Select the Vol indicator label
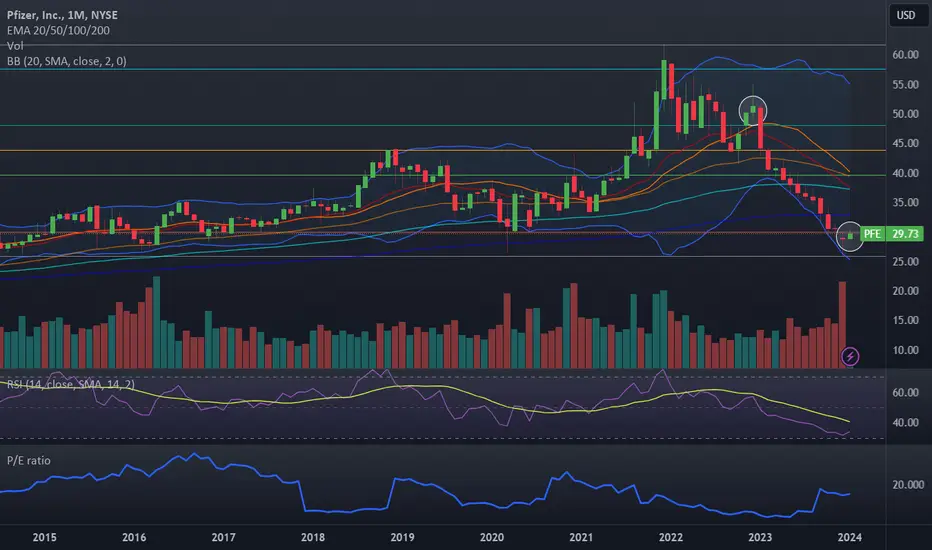The width and height of the screenshot is (932, 550). [15, 46]
